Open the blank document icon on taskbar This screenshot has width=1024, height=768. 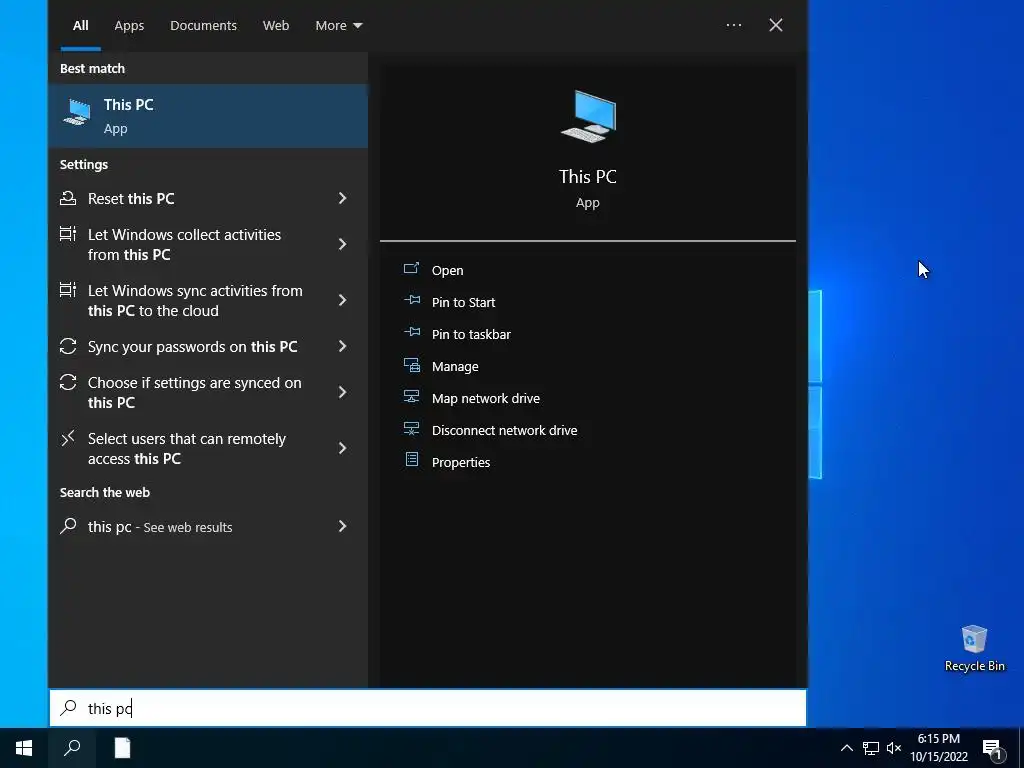click(x=122, y=748)
